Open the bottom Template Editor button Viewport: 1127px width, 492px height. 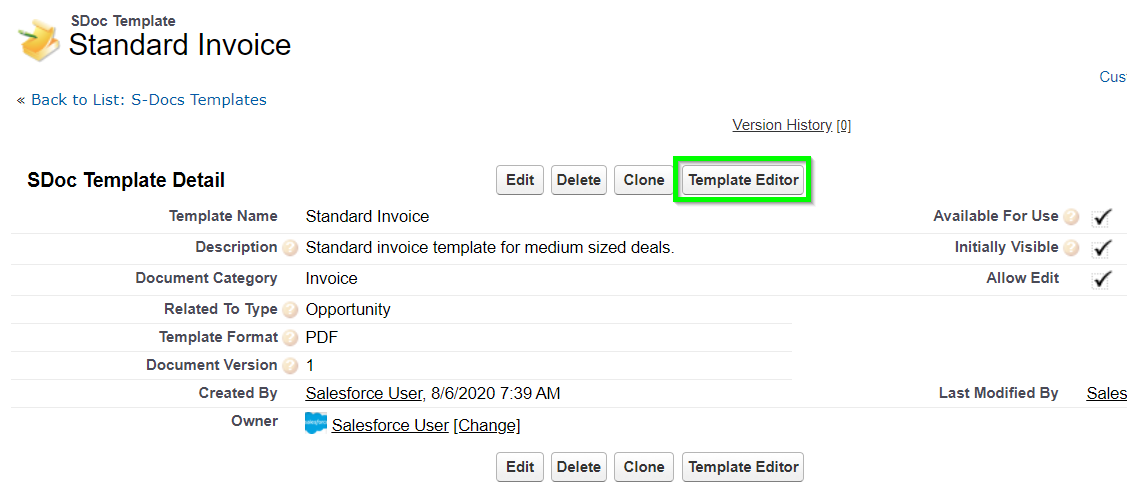coord(743,467)
